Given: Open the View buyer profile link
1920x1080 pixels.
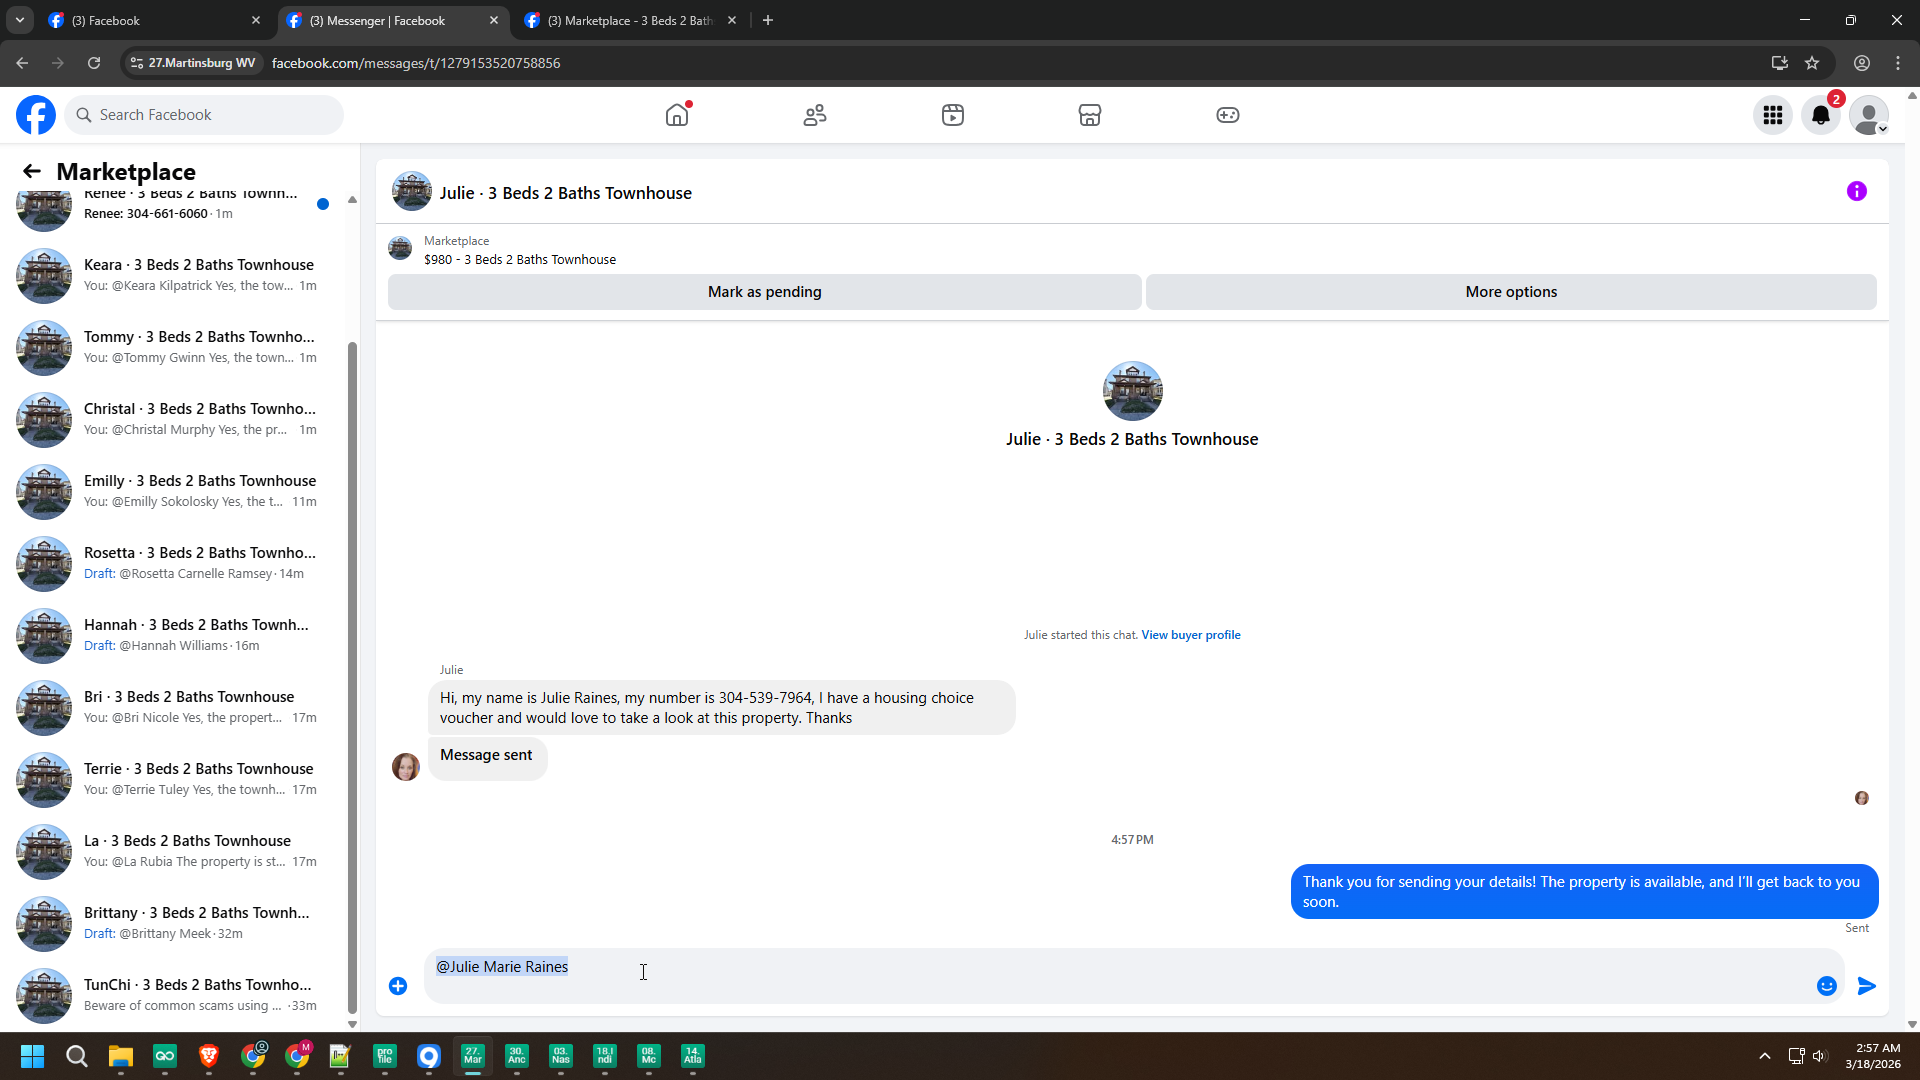Looking at the screenshot, I should 1191,635.
